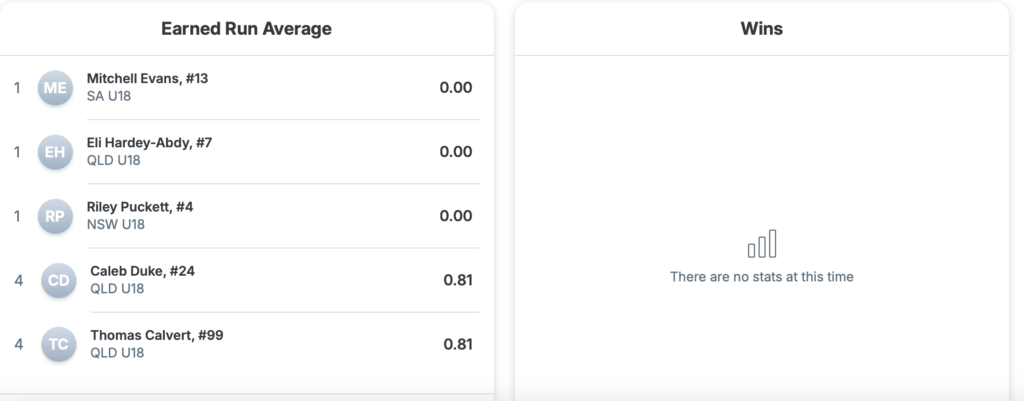Click Thomas Calvert's TC avatar icon
1024x401 pixels.
pos(59,344)
